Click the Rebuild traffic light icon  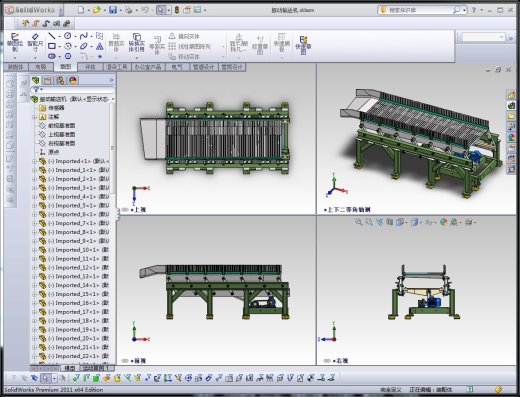[x=177, y=10]
